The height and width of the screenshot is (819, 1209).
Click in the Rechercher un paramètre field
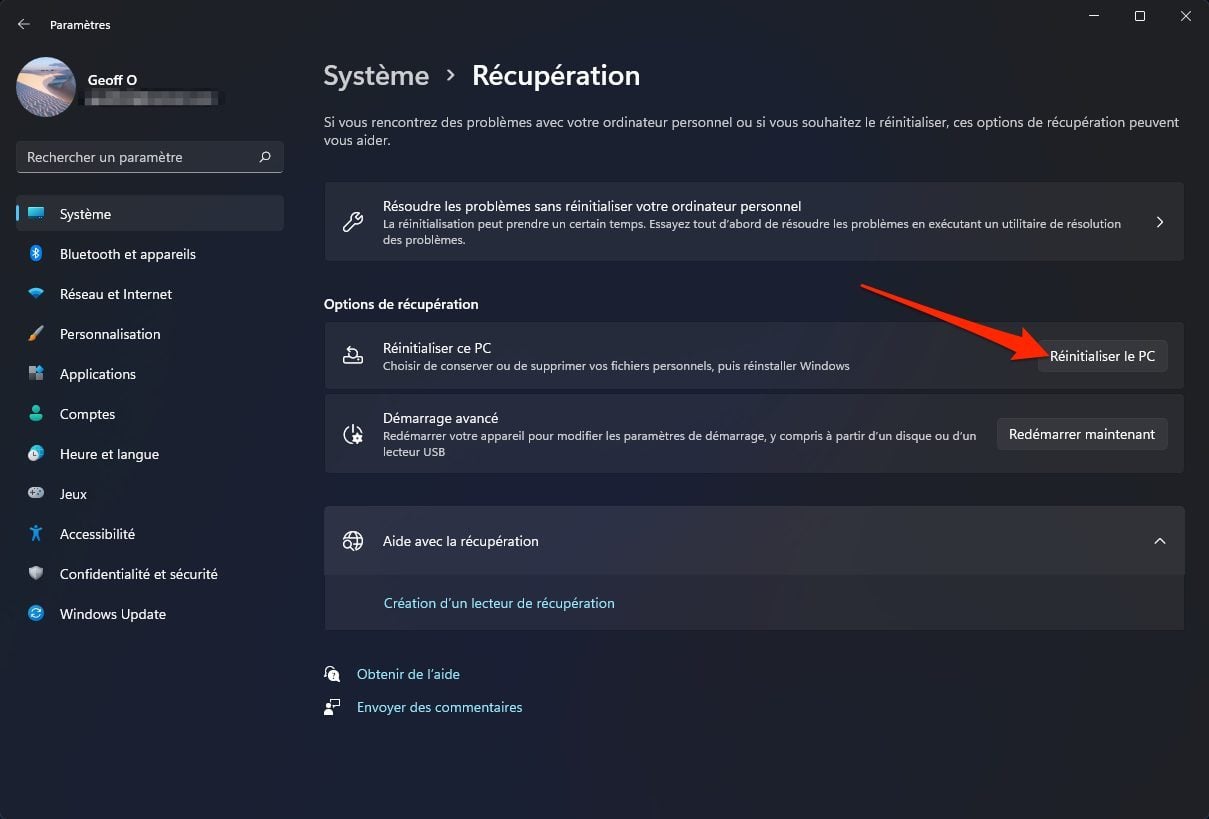click(x=150, y=157)
